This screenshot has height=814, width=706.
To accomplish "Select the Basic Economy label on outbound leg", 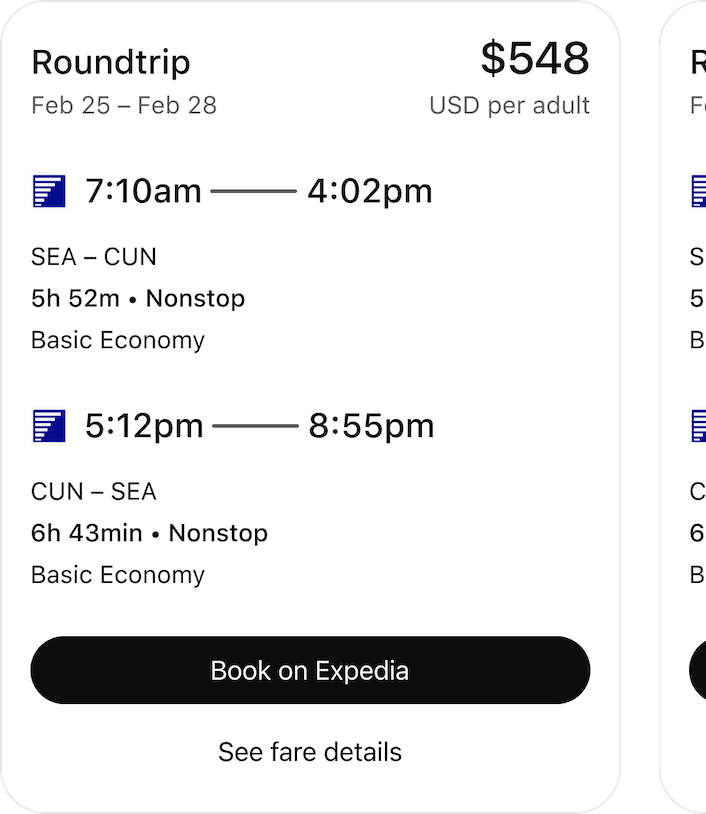I will coord(115,340).
